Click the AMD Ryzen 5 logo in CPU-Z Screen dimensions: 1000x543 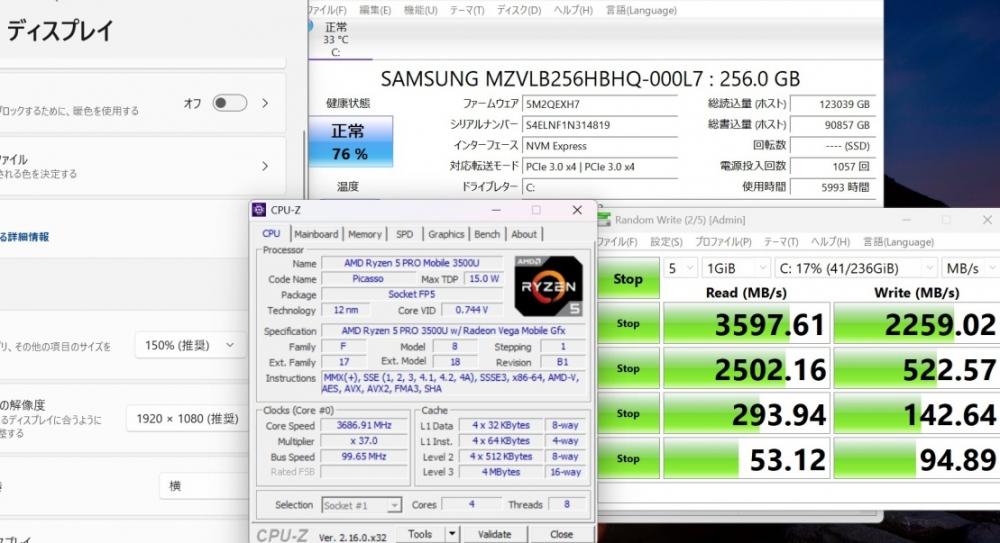549,286
